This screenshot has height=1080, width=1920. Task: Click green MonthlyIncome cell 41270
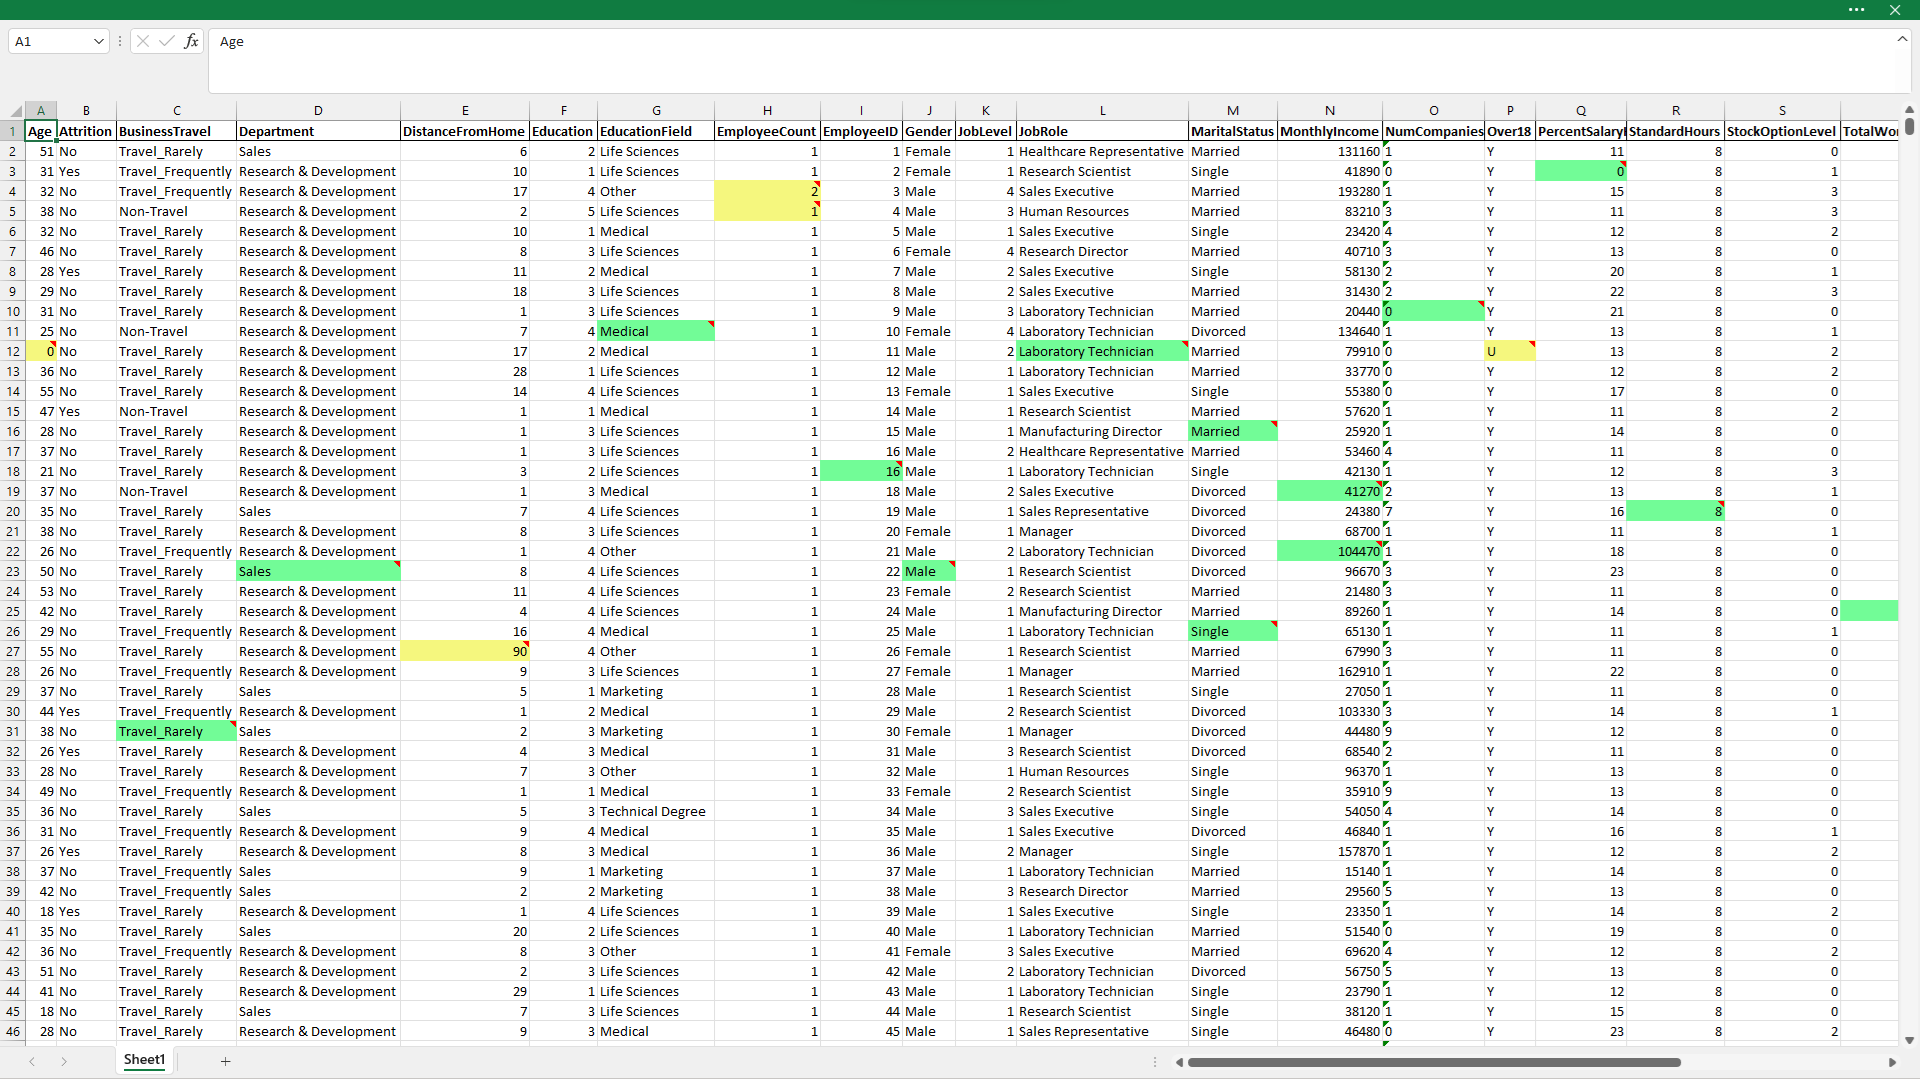1330,491
